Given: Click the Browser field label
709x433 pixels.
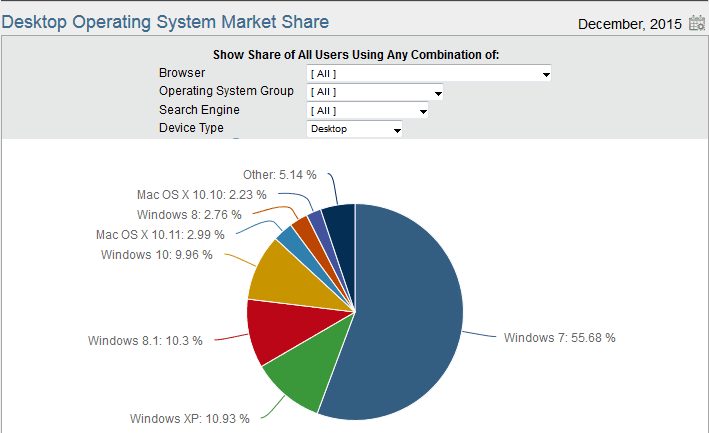Looking at the screenshot, I should [x=182, y=73].
